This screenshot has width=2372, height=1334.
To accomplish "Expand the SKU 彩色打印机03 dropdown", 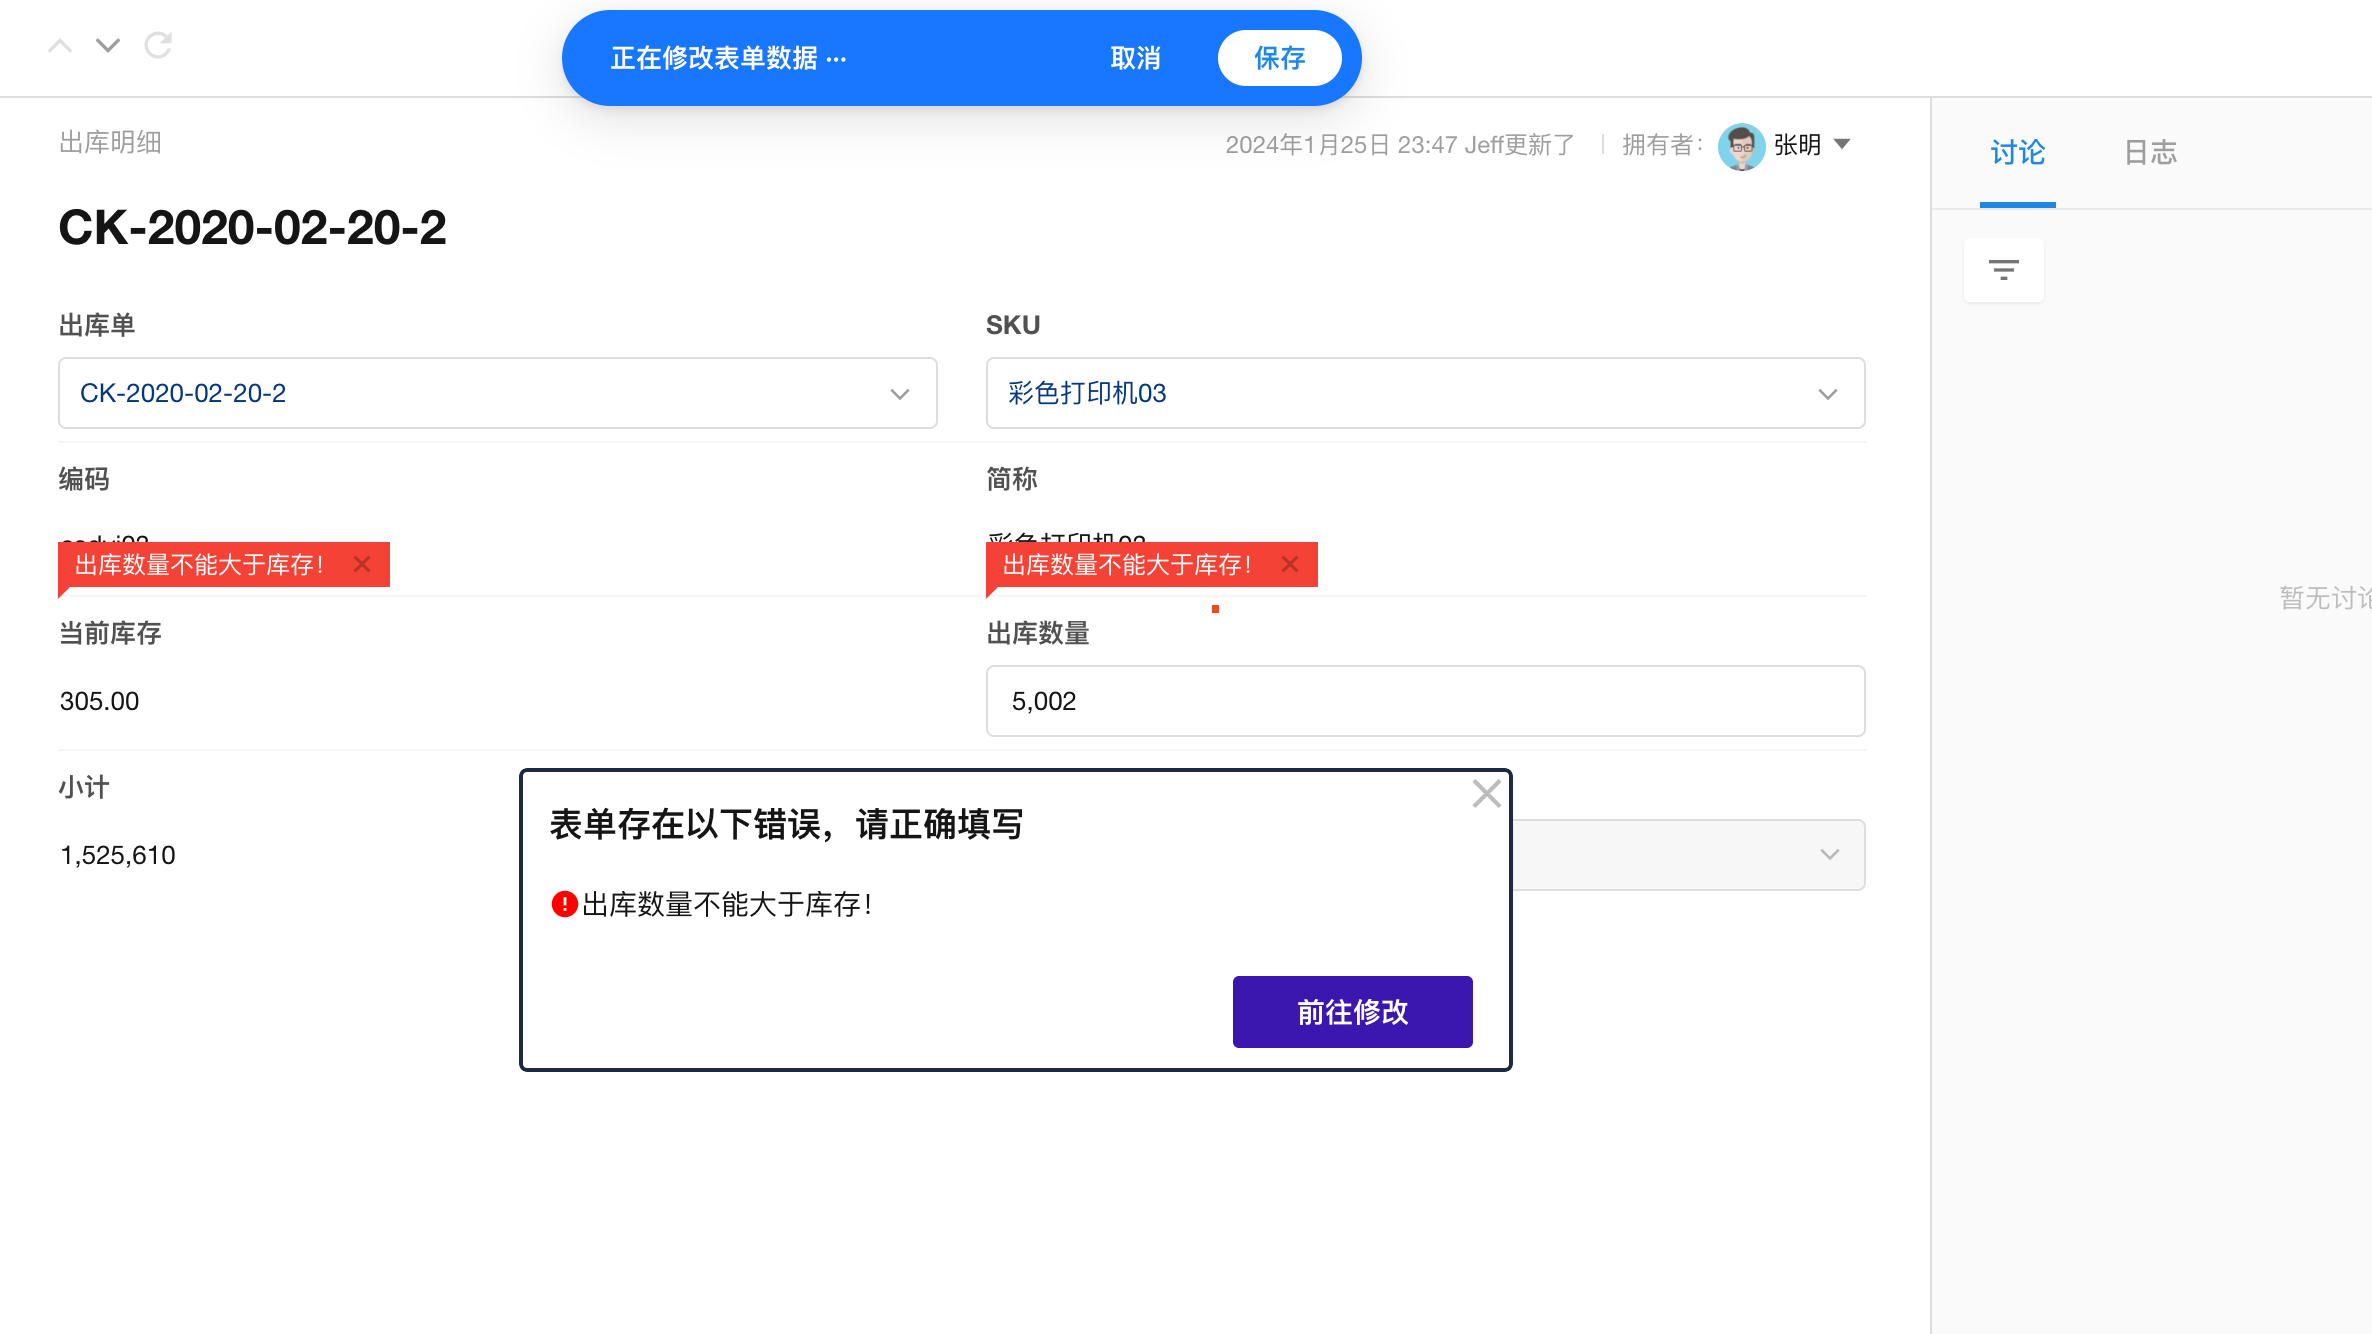I will (x=1827, y=394).
